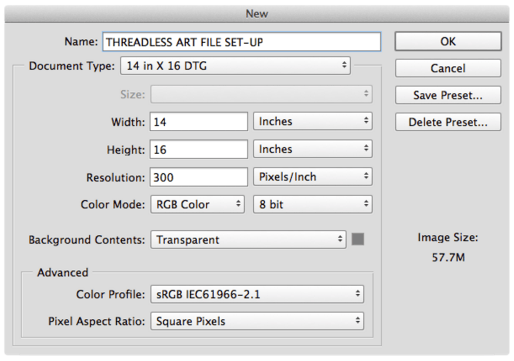The width and height of the screenshot is (514, 361).
Task: Click the gray background color swatch
Action: tap(358, 239)
